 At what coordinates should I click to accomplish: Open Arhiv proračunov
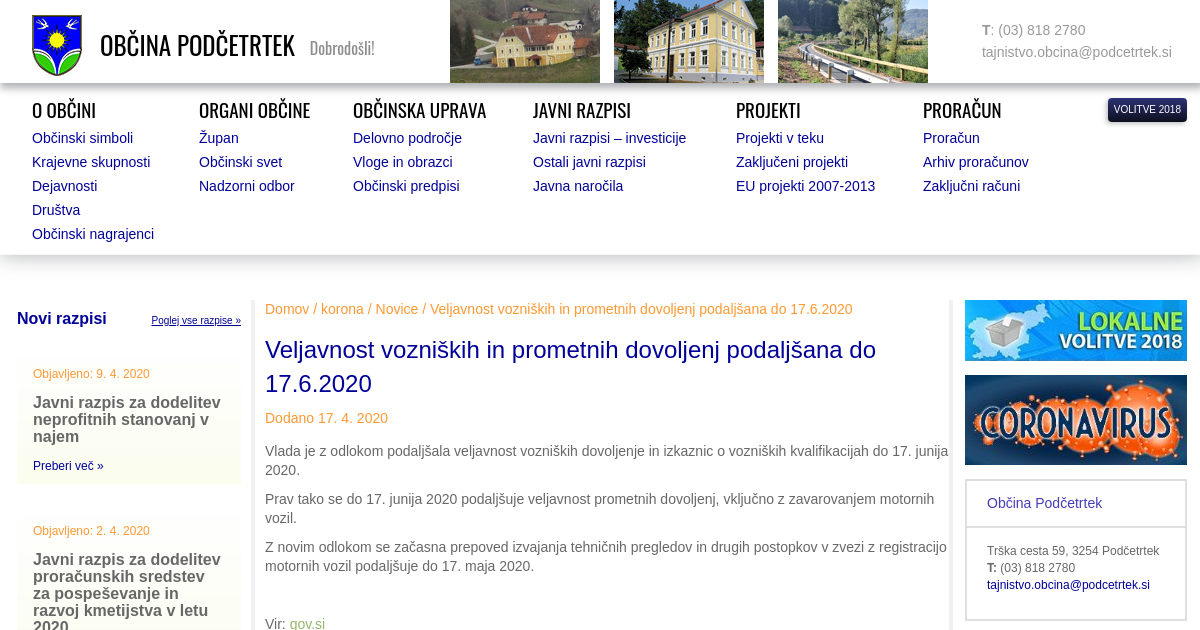[x=975, y=162]
